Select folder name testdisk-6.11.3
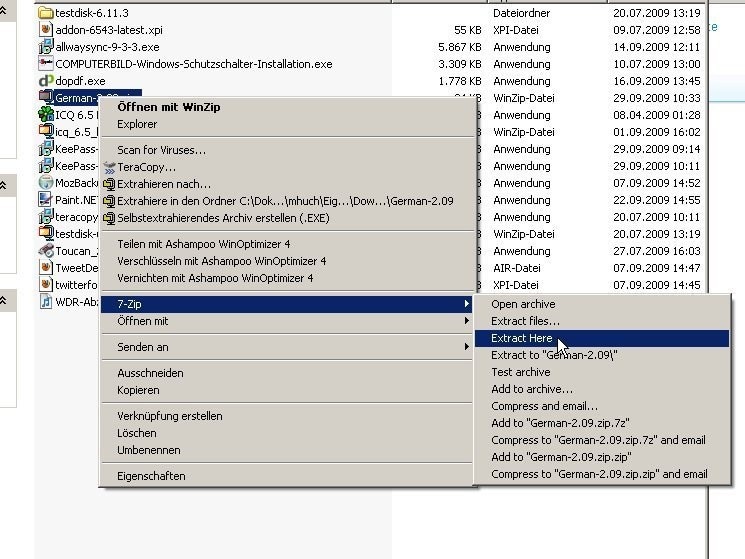 92,13
